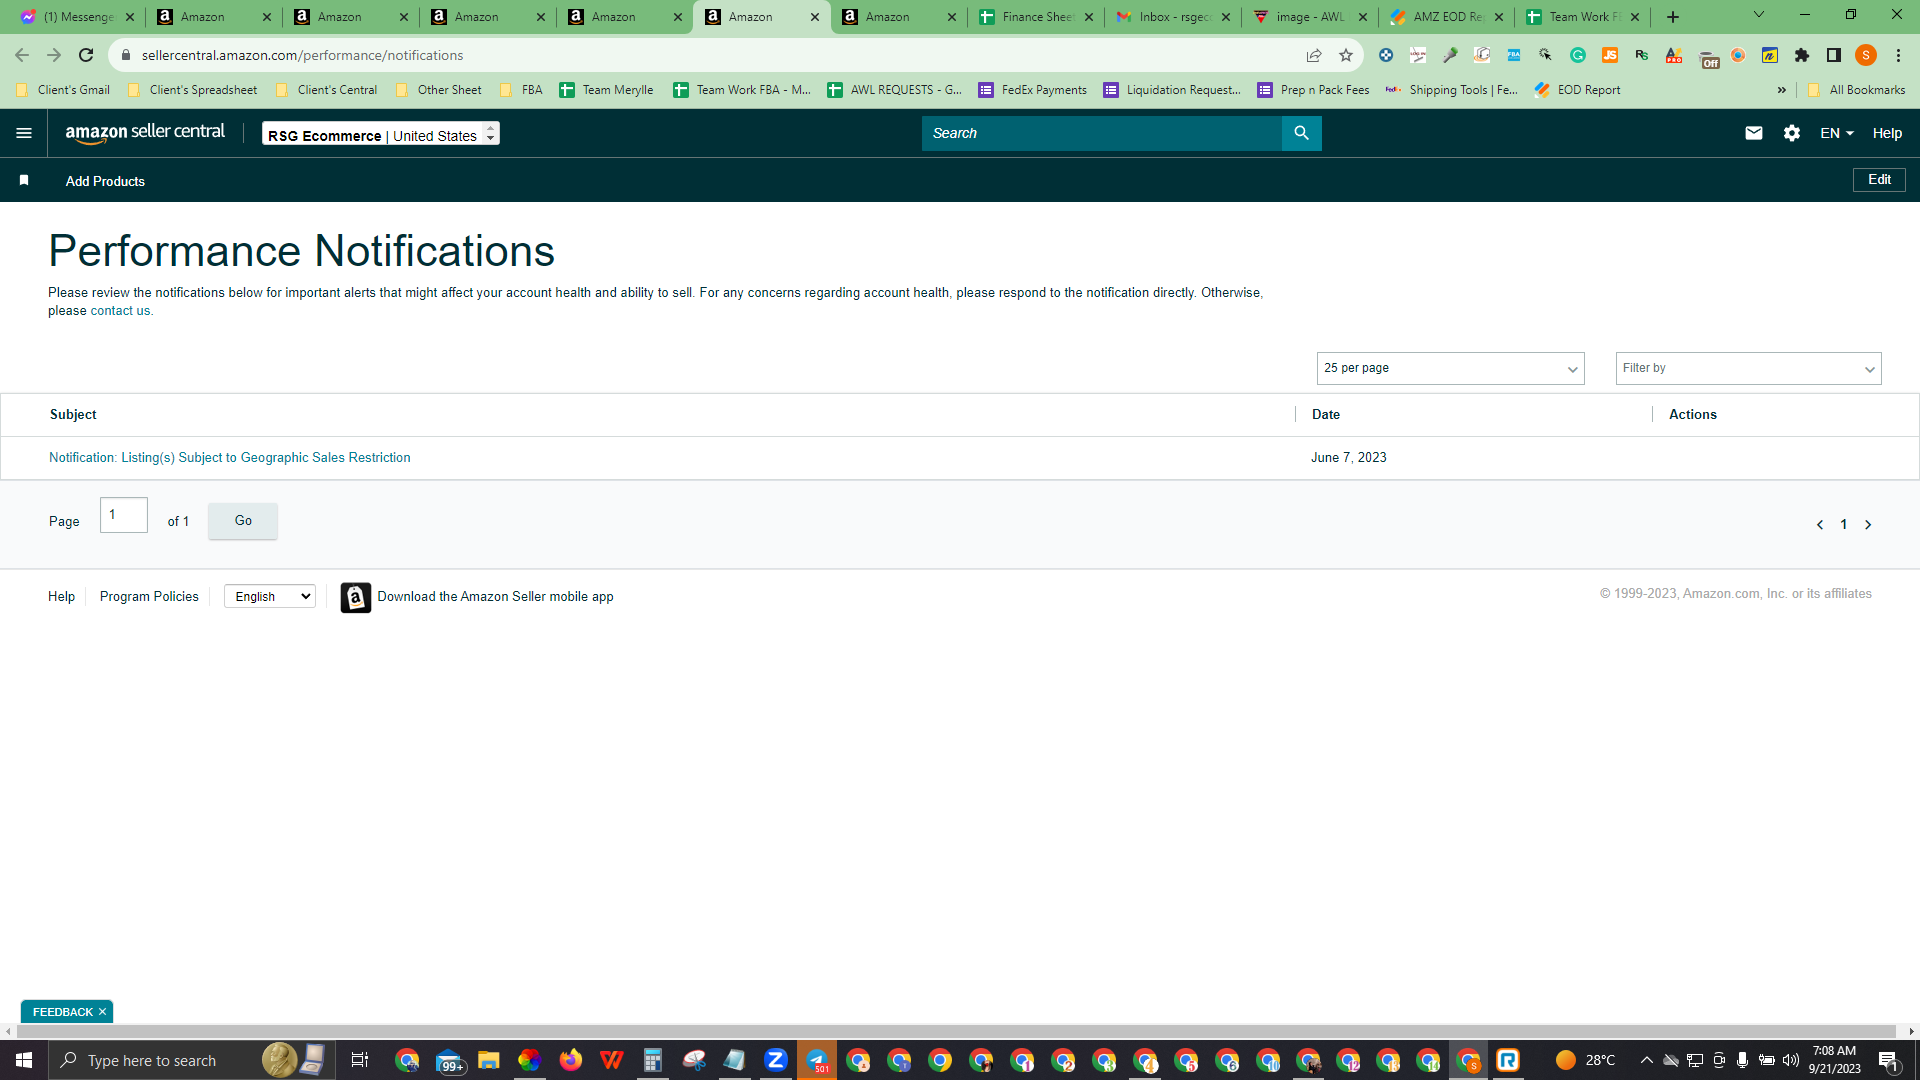Click the Go page button

(243, 521)
